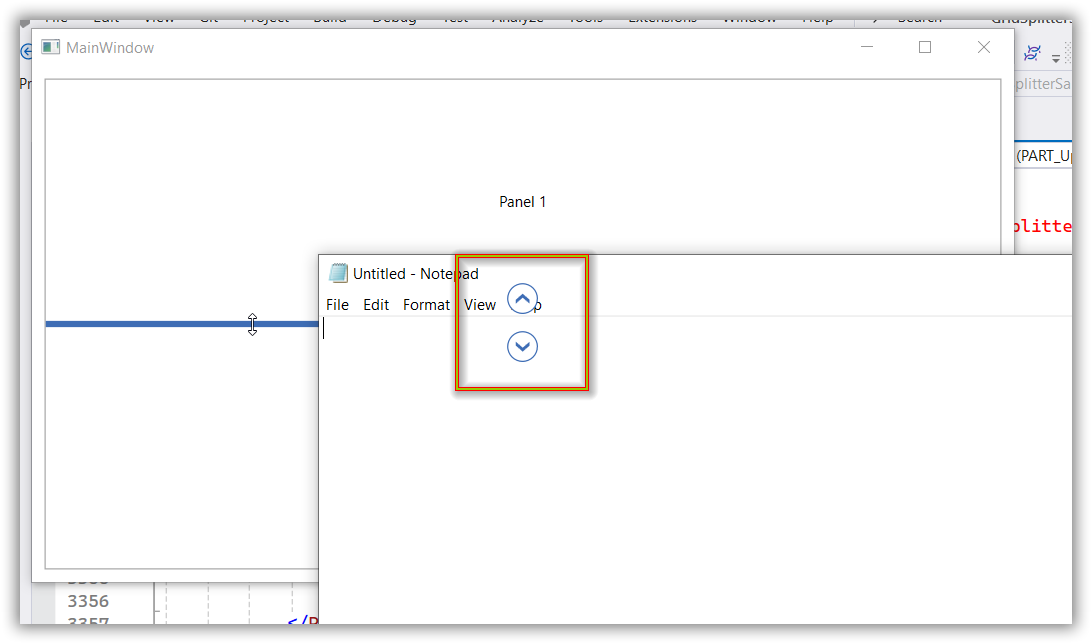Screen dimensions: 1092x644
Task: Click line number 3356 in Visual Studio editor
Action: pos(88,601)
